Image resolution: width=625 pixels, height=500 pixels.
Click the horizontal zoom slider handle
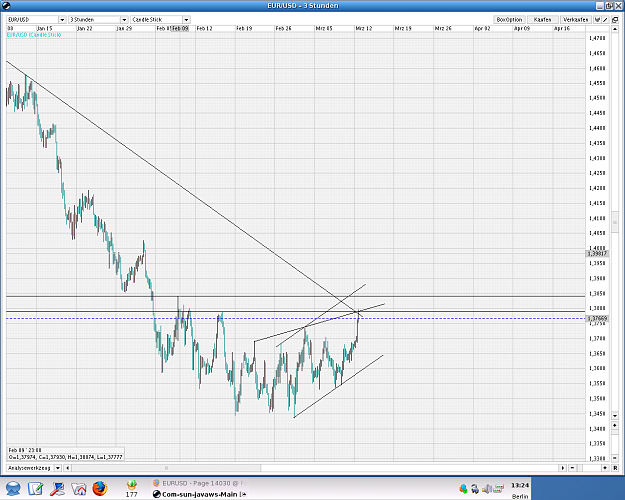580,468
